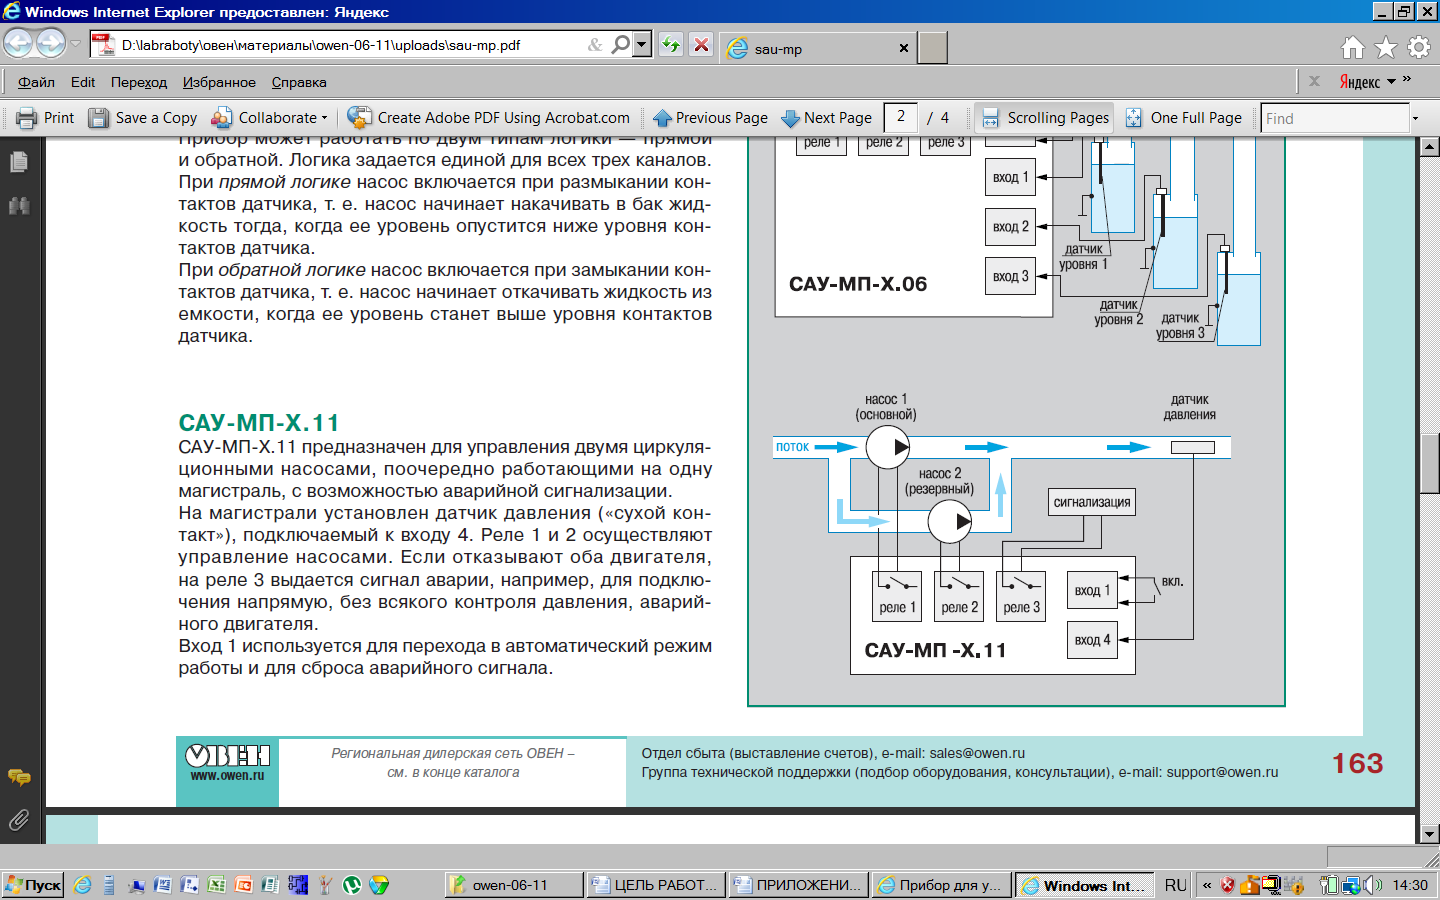Click the browser Back arrow button
The image size is (1440, 900).
click(18, 44)
